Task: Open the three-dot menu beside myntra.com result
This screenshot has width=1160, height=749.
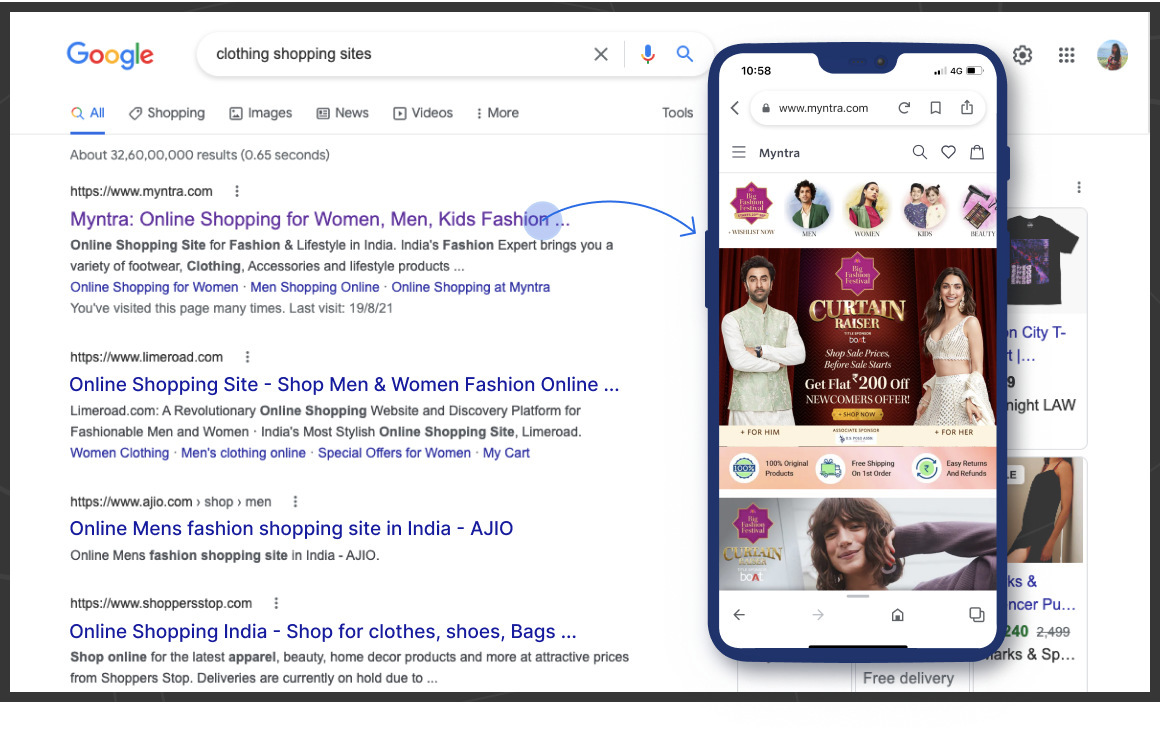Action: [x=237, y=191]
